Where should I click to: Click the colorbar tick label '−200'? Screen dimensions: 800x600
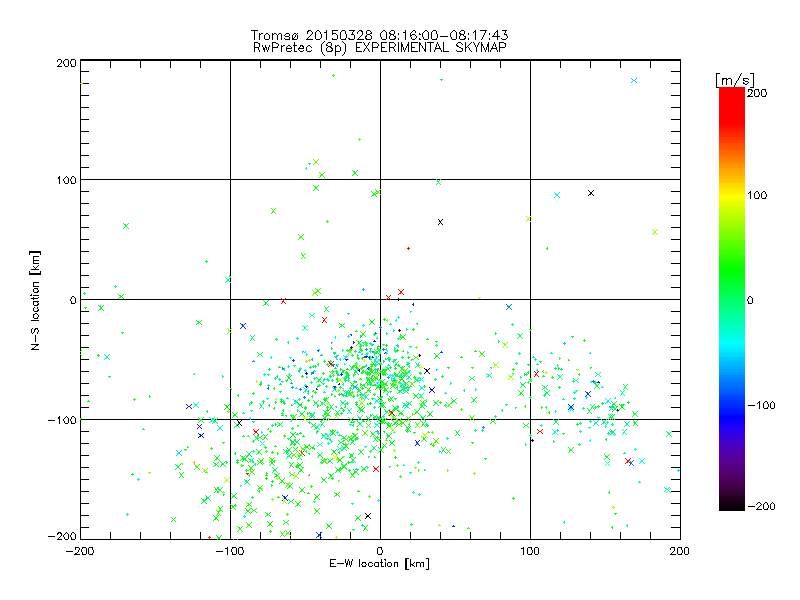click(761, 506)
